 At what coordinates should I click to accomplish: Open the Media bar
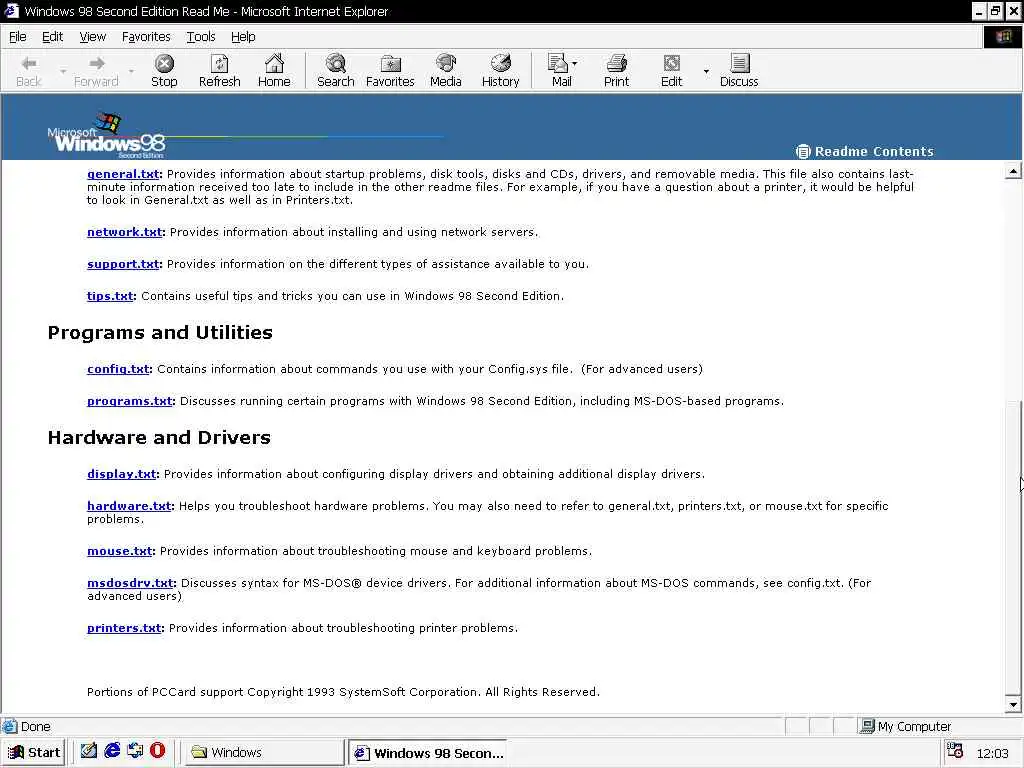[445, 71]
